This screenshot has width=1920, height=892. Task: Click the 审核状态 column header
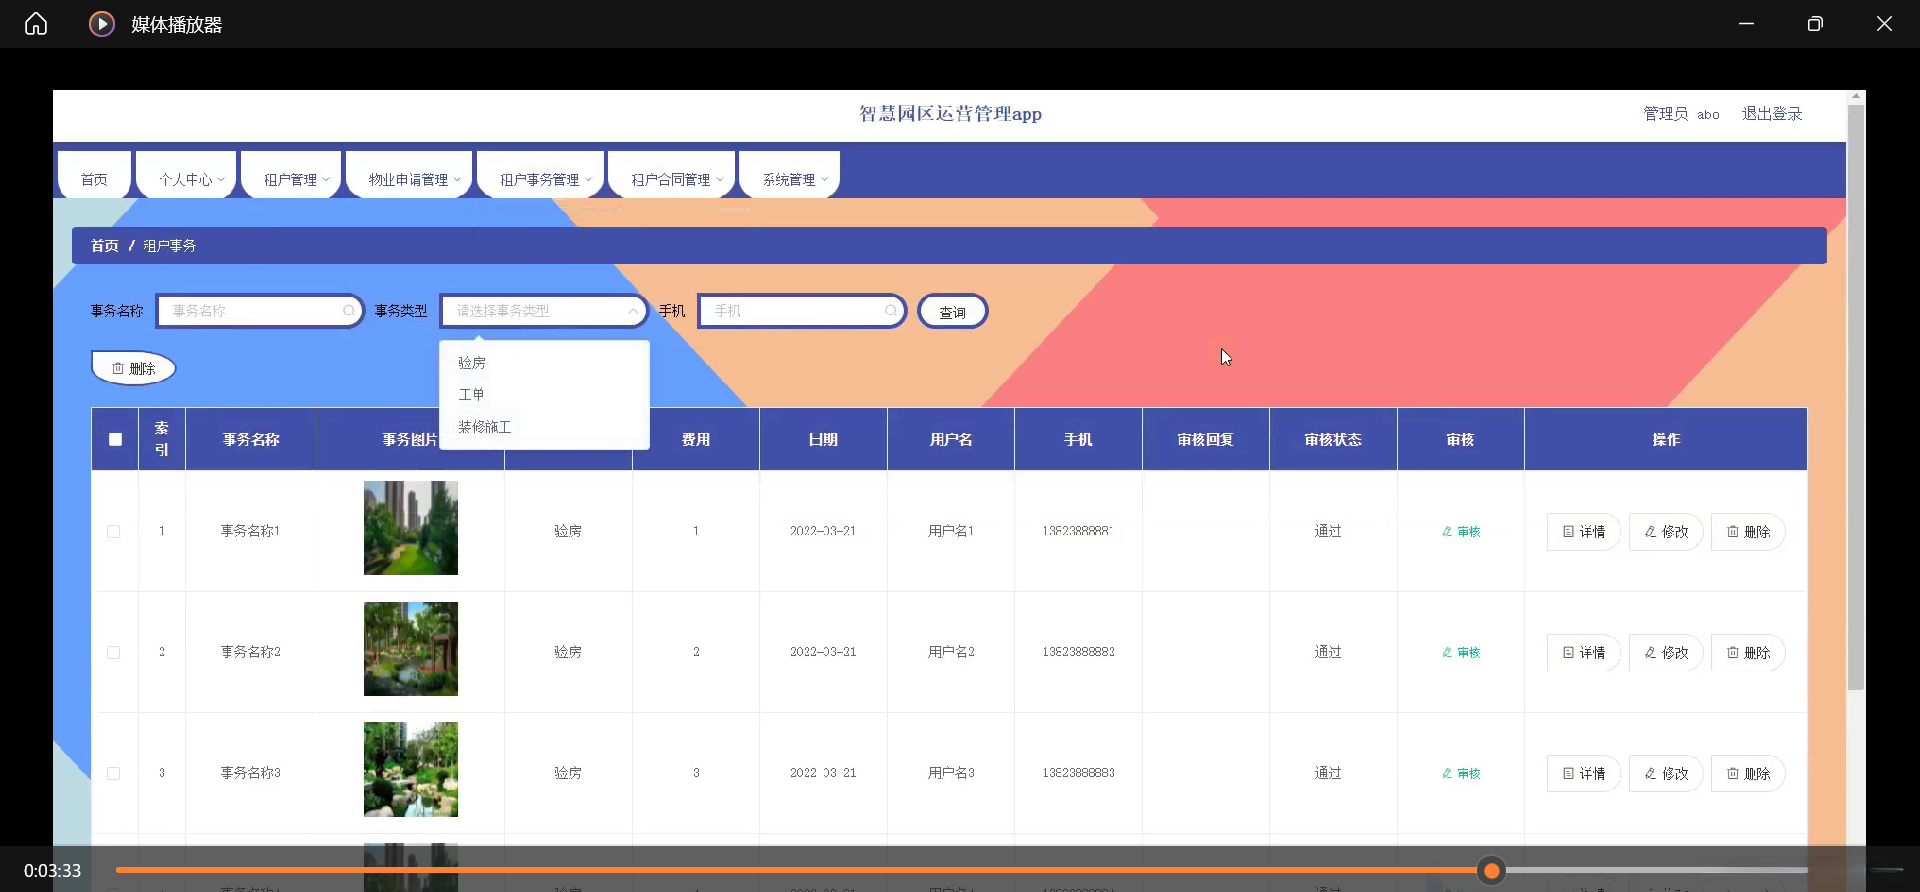pyautogui.click(x=1333, y=439)
